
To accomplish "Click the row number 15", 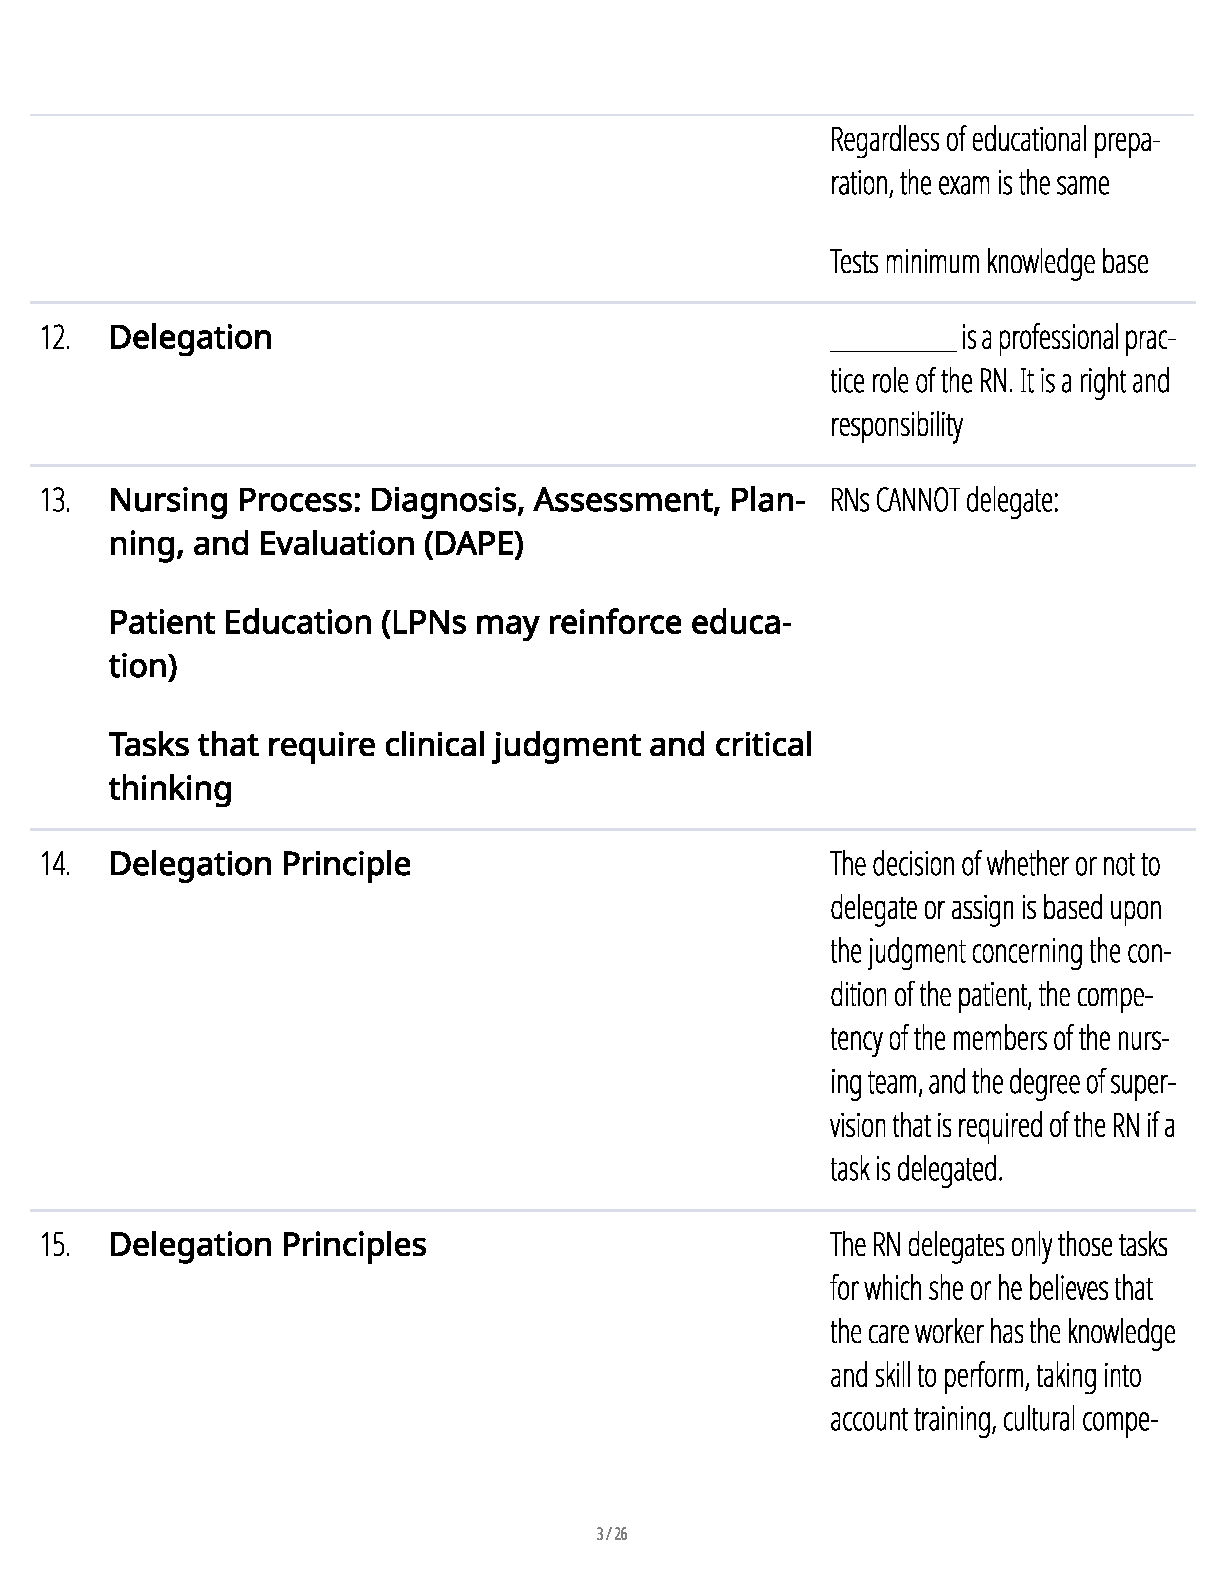I will 55,1246.
